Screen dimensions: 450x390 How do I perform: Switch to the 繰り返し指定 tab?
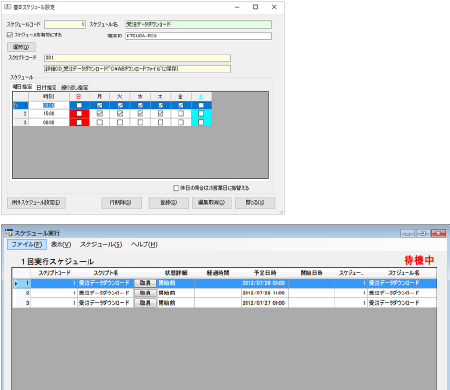click(x=74, y=87)
